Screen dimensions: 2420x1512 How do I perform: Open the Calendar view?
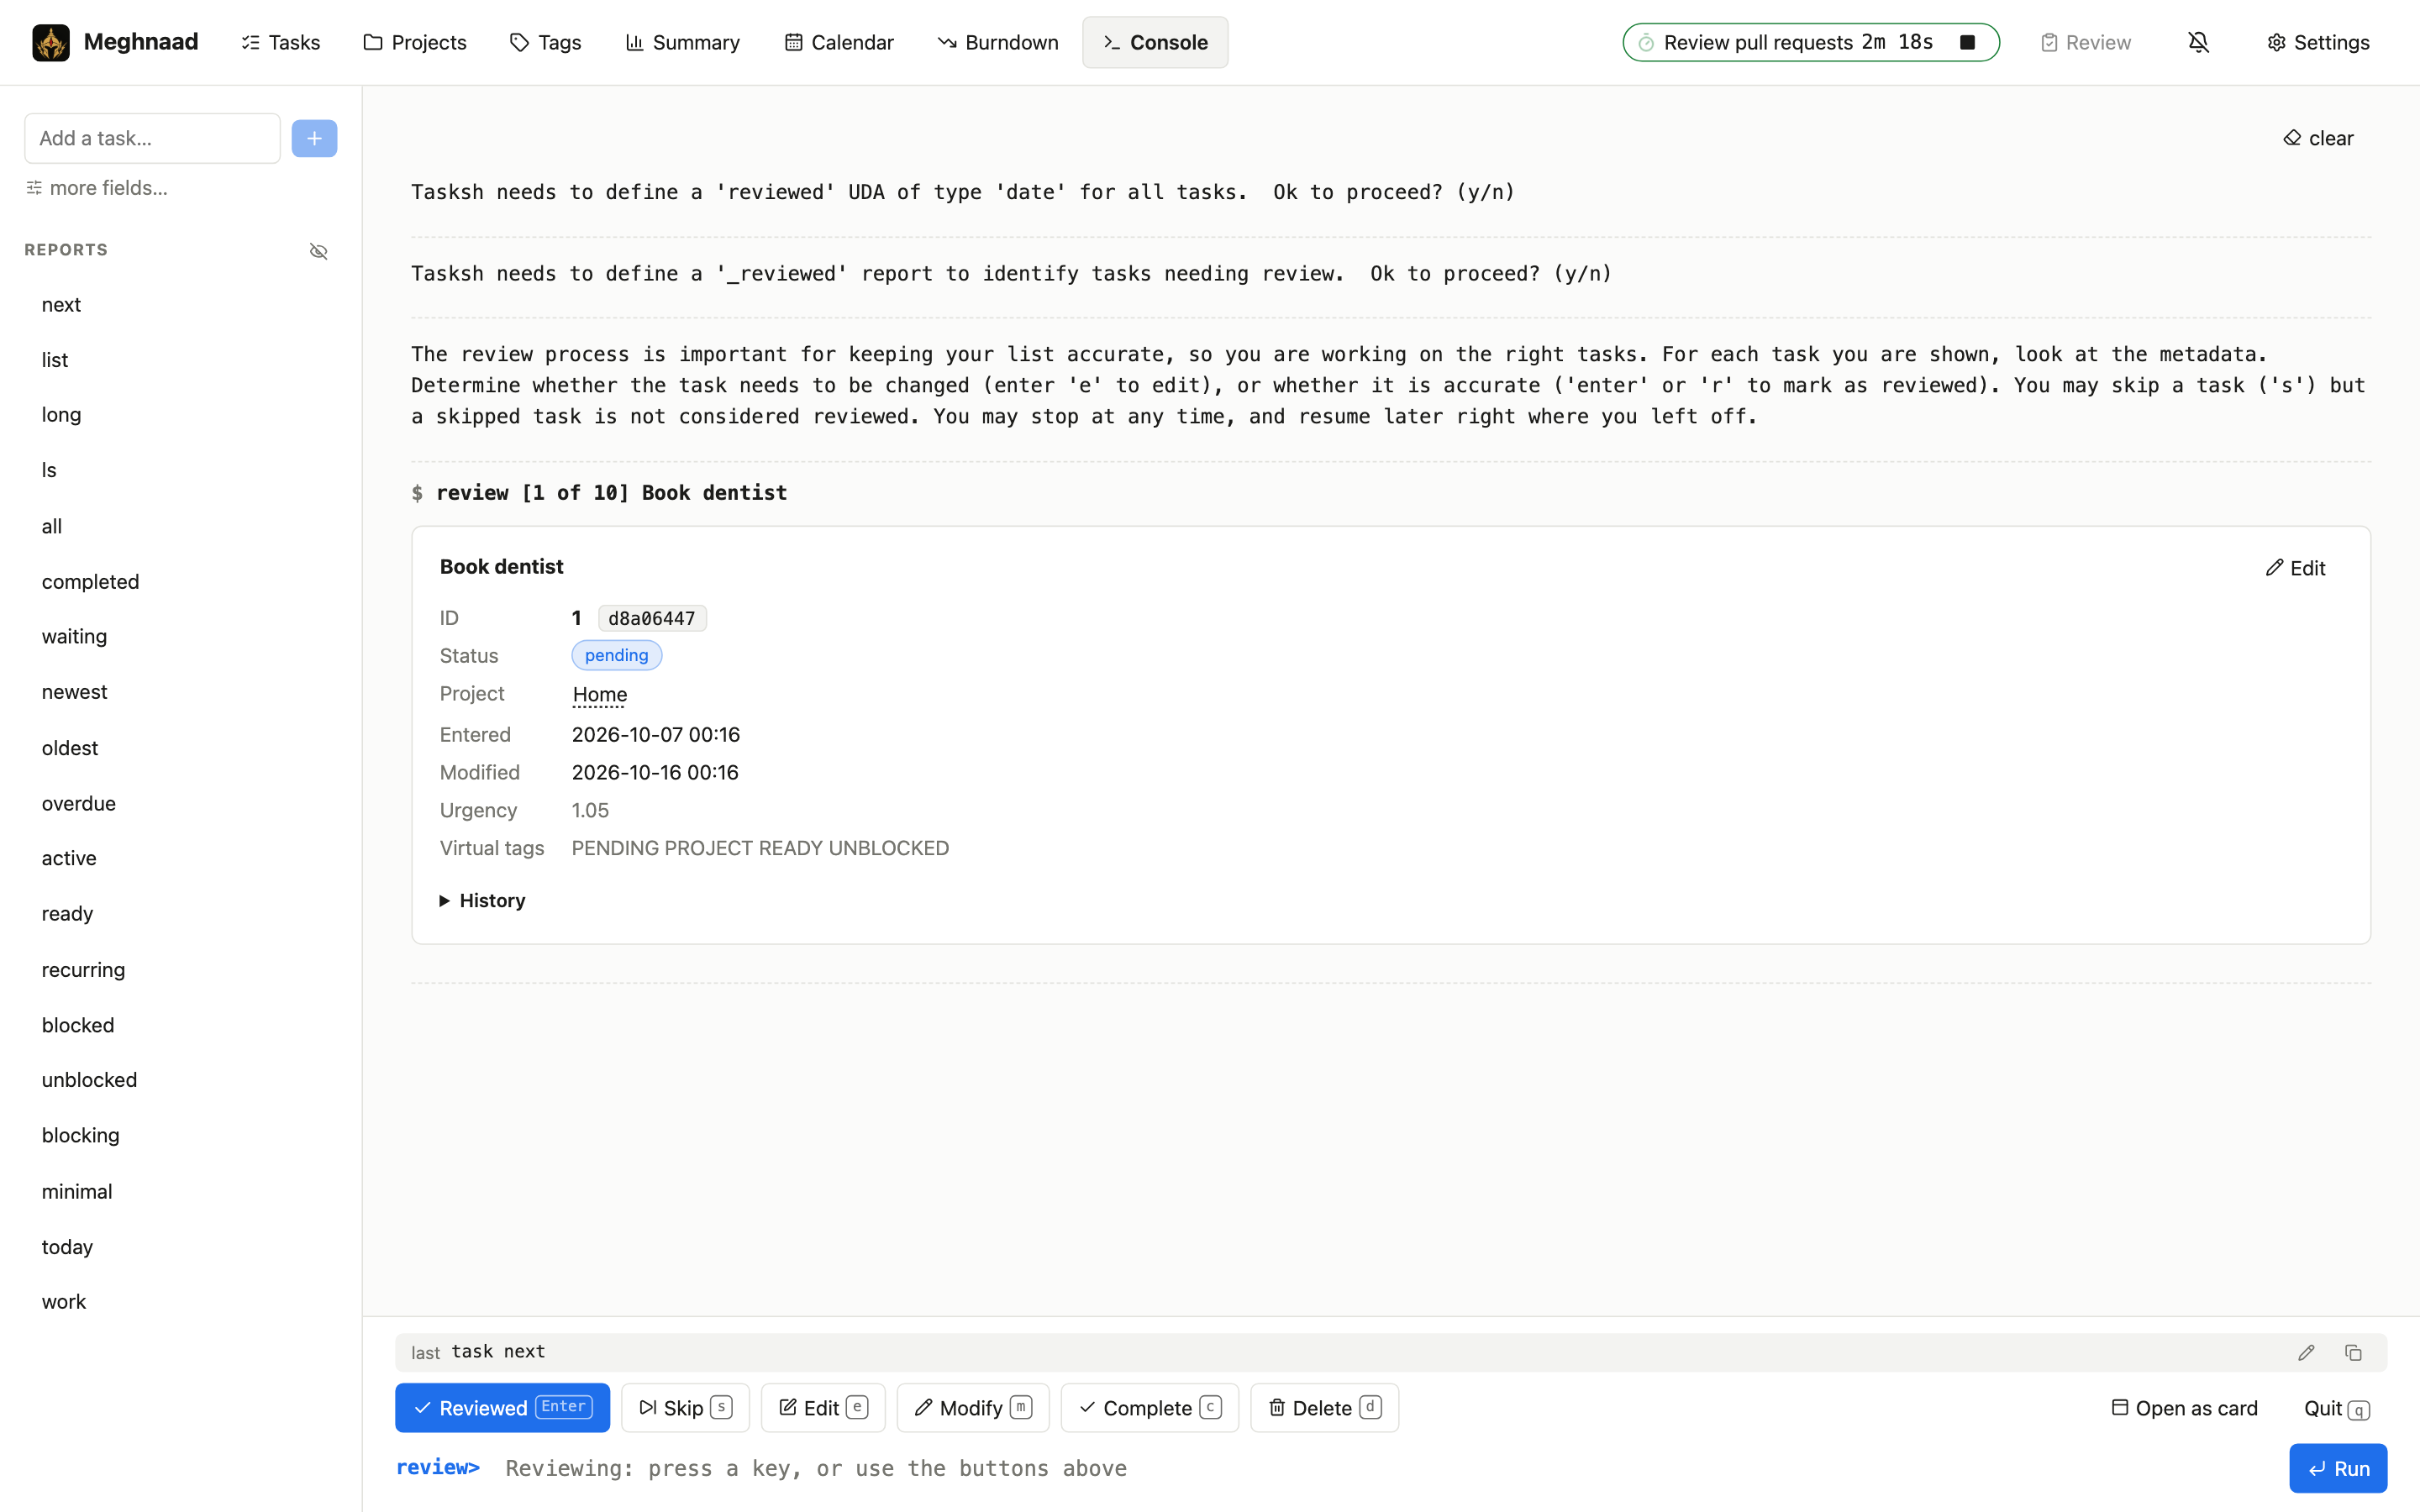coord(838,42)
